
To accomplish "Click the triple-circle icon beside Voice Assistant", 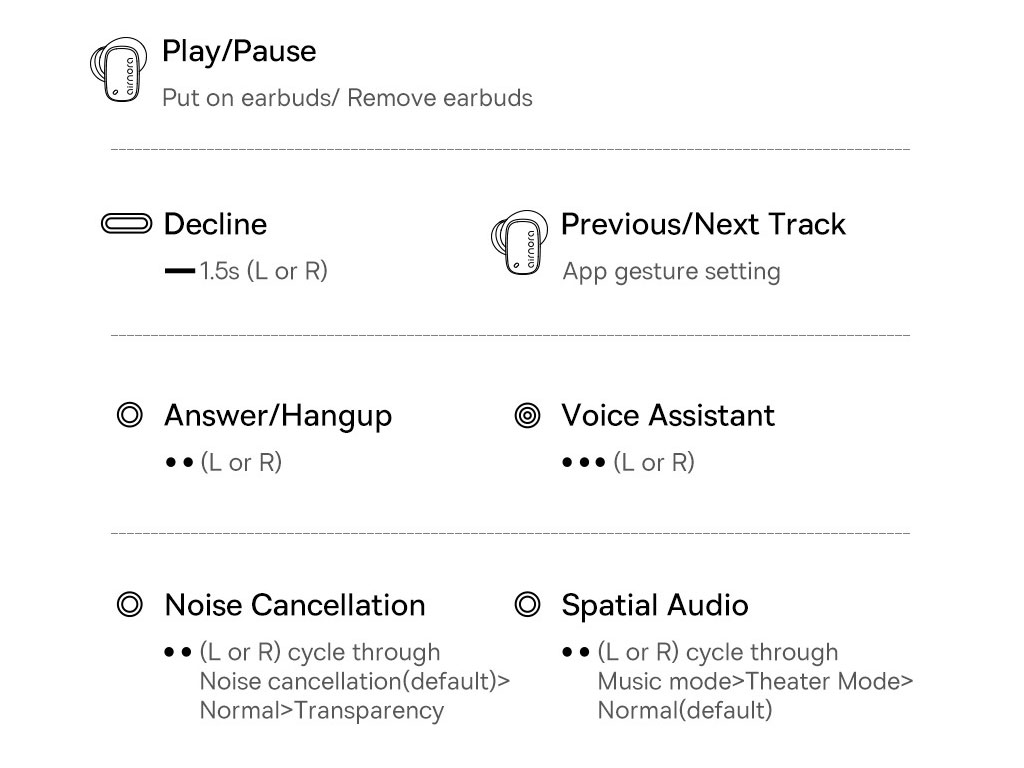I will [x=527, y=415].
